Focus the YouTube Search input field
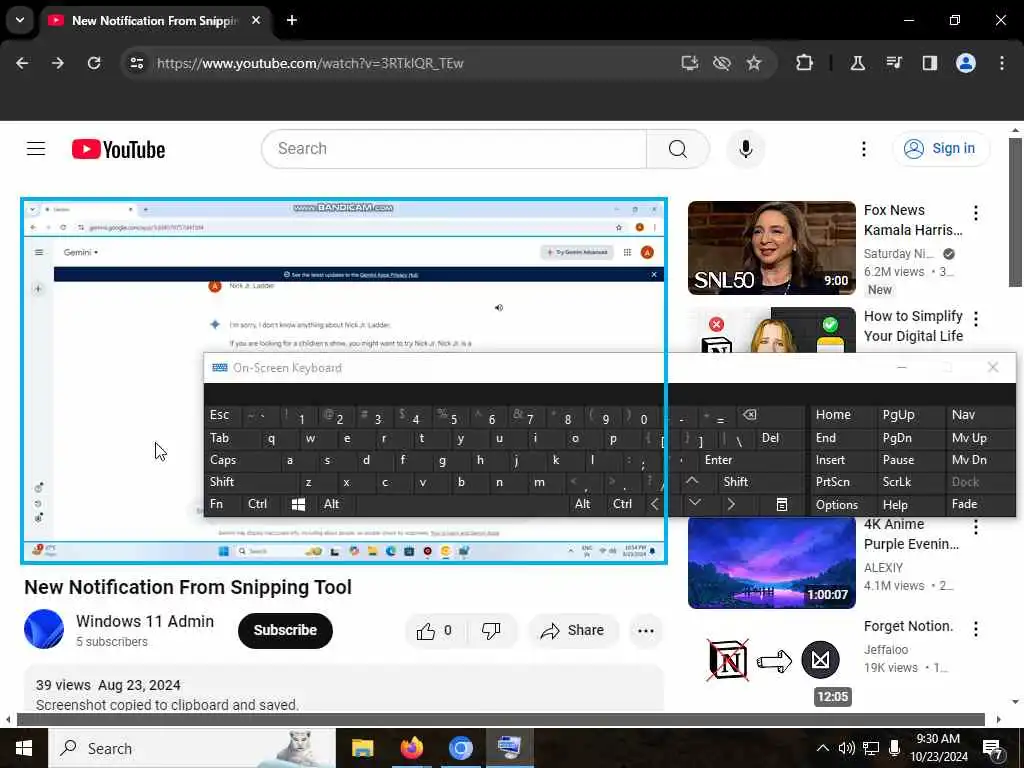1024x768 pixels. (x=454, y=149)
